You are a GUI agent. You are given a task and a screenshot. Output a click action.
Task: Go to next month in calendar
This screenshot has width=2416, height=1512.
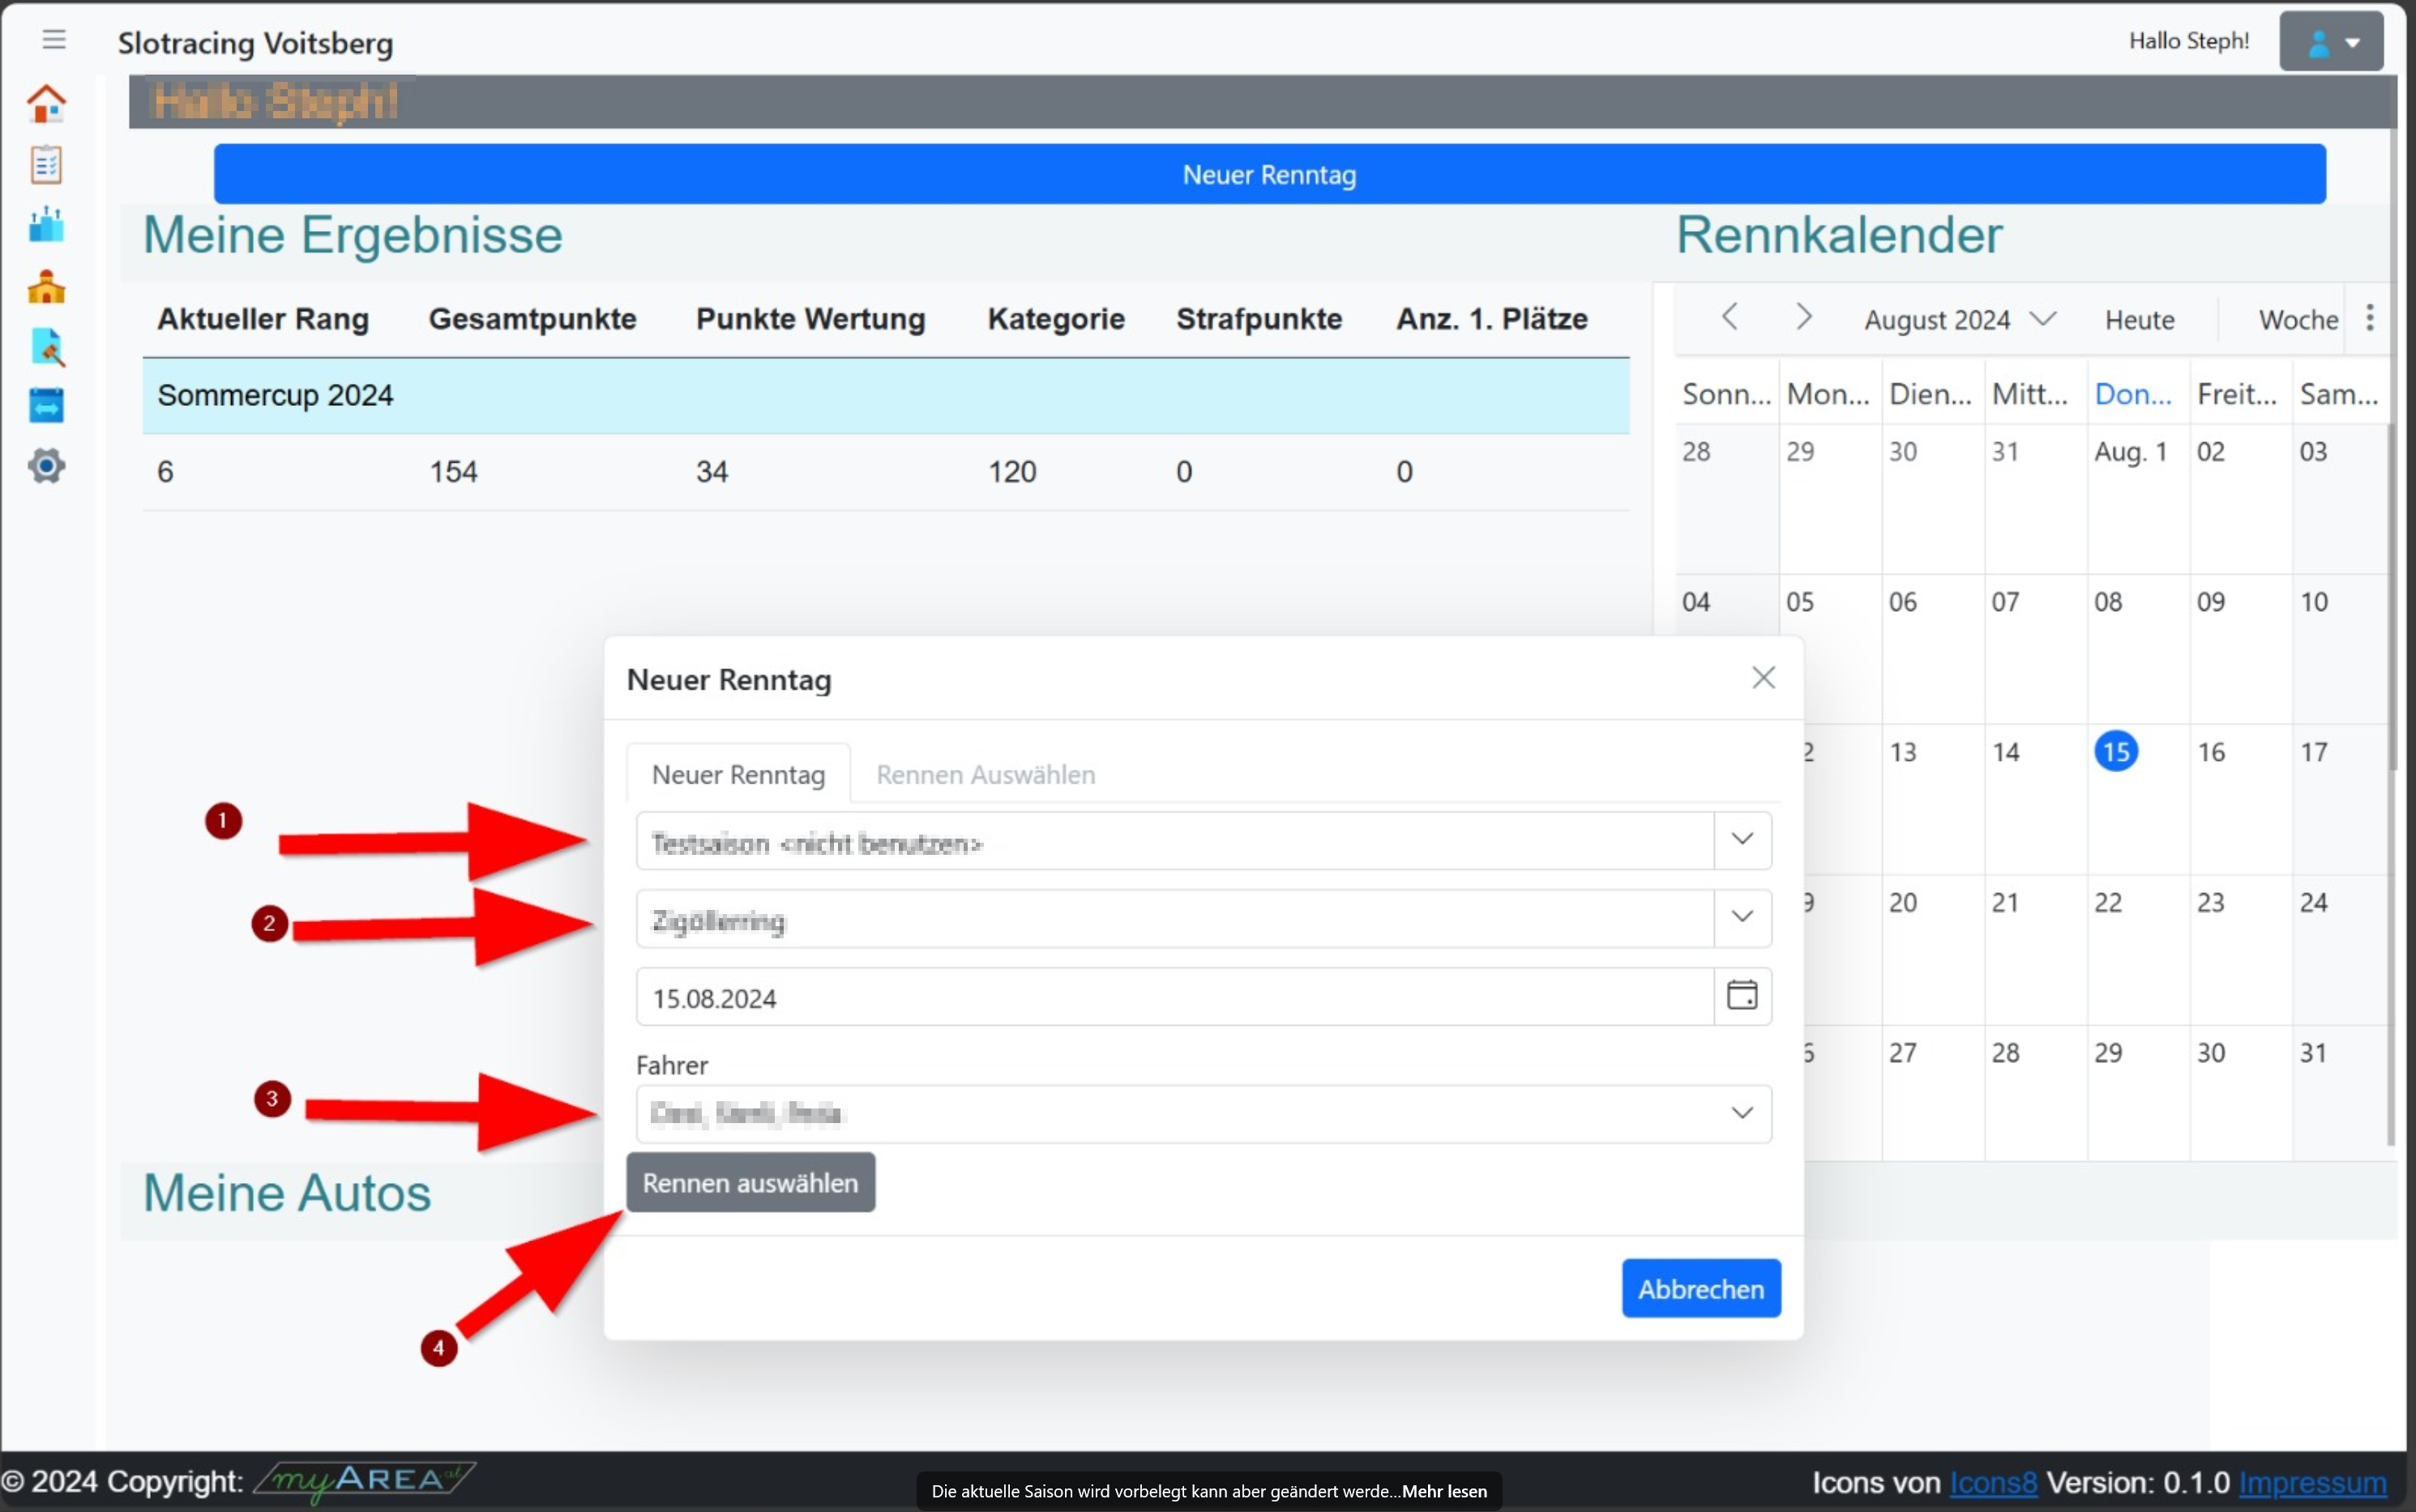tap(1803, 318)
